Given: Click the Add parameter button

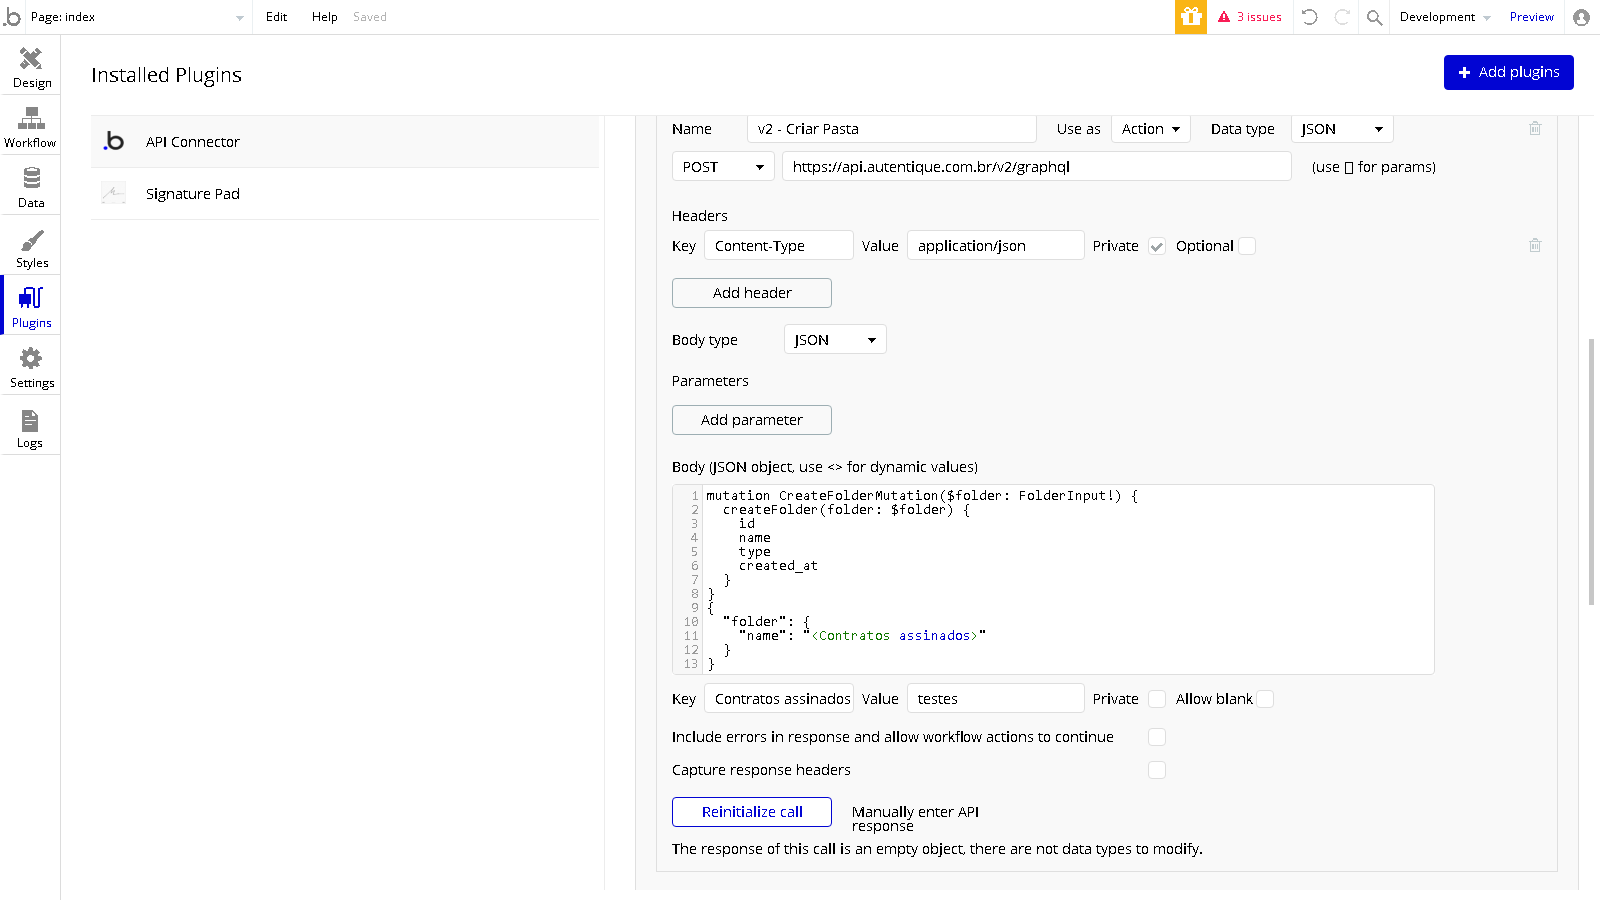Looking at the screenshot, I should 752,420.
